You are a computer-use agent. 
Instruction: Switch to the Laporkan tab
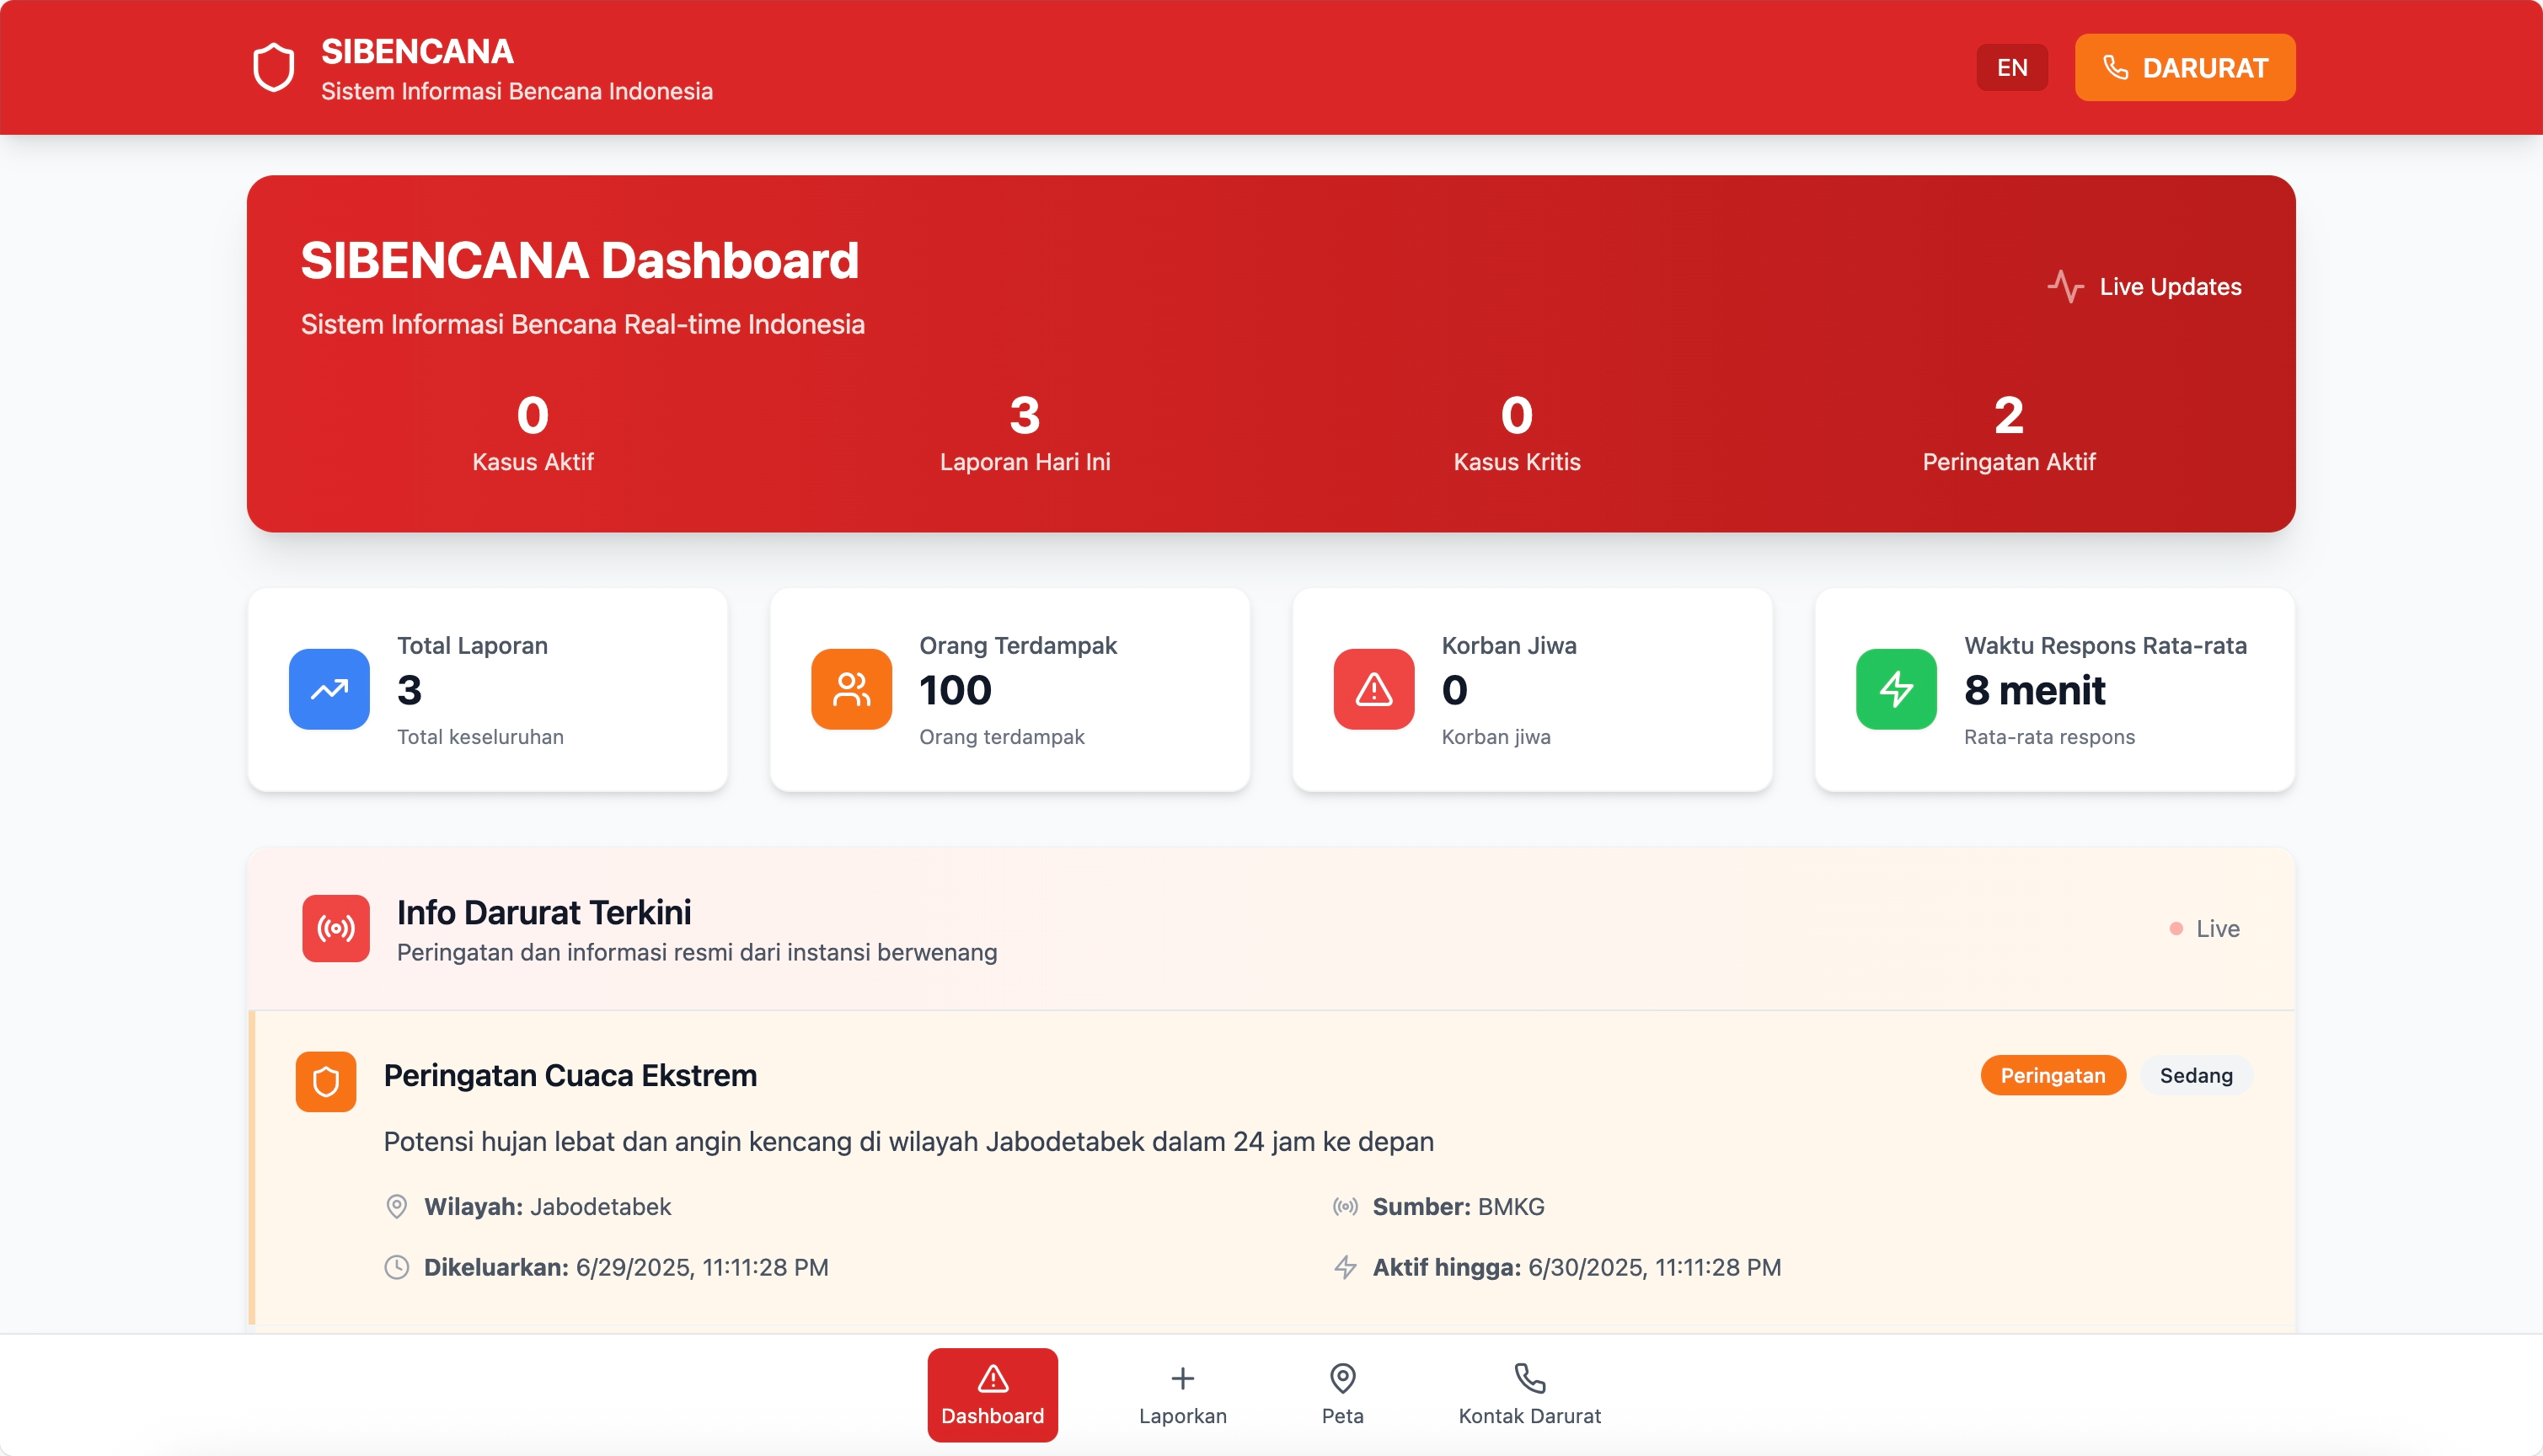coord(1183,1394)
